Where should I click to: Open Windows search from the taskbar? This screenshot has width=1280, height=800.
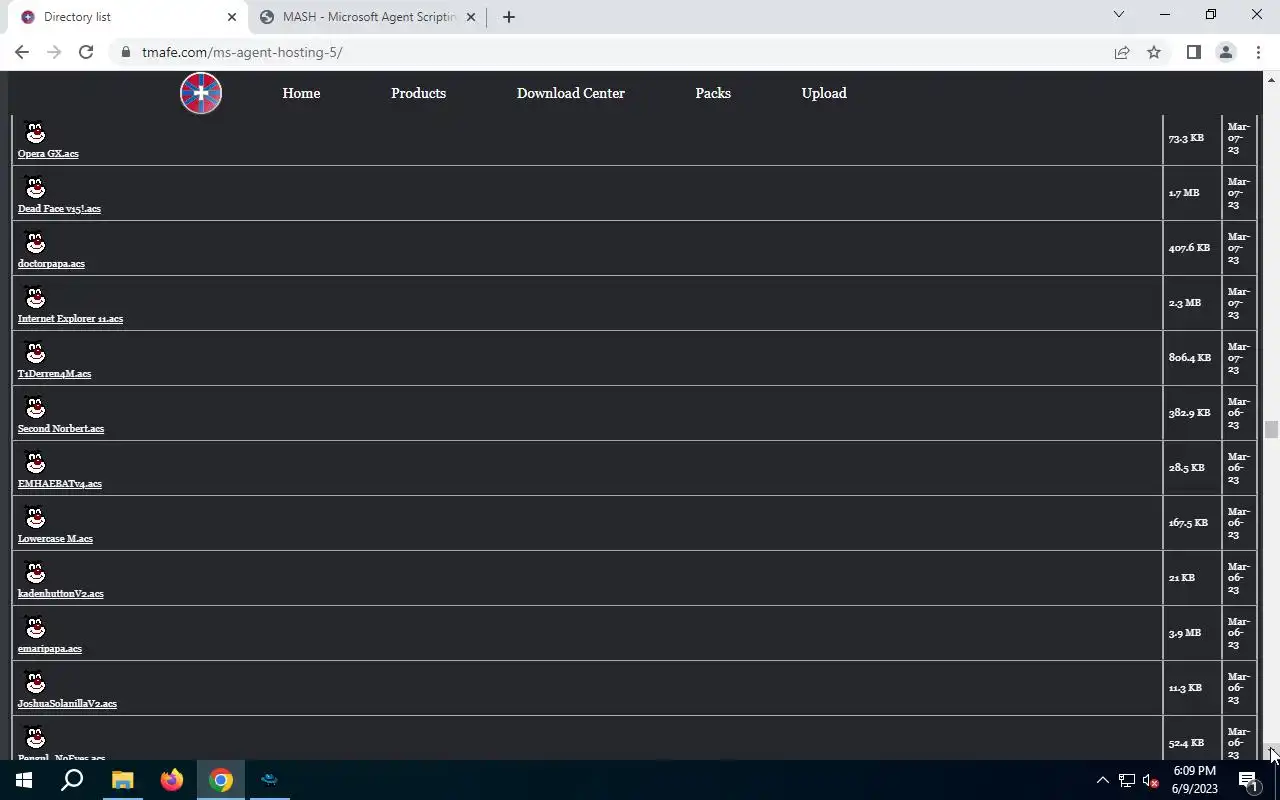tap(72, 780)
